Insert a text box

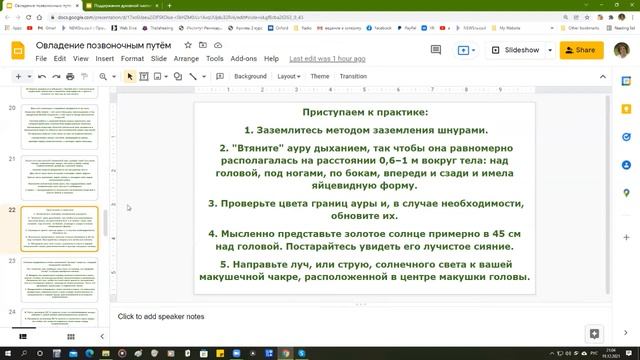click(x=144, y=76)
